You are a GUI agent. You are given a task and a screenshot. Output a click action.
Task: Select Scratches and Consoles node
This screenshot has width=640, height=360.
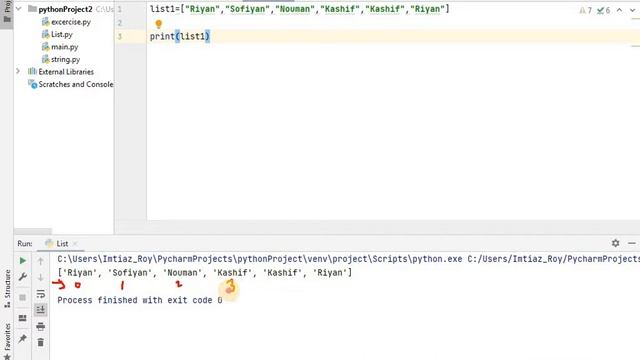(x=71, y=84)
